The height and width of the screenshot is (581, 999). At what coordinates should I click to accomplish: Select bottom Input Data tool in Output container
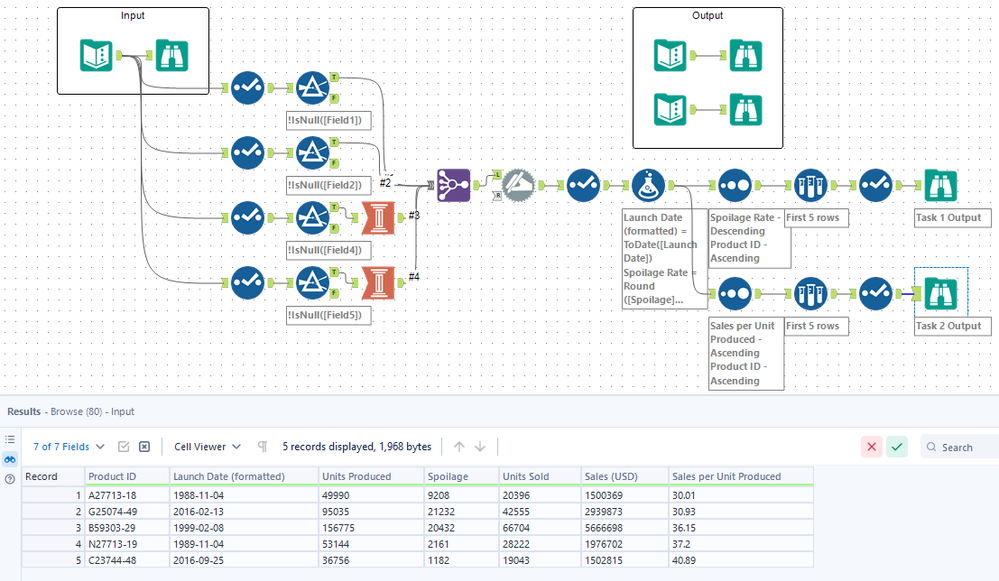(670, 110)
